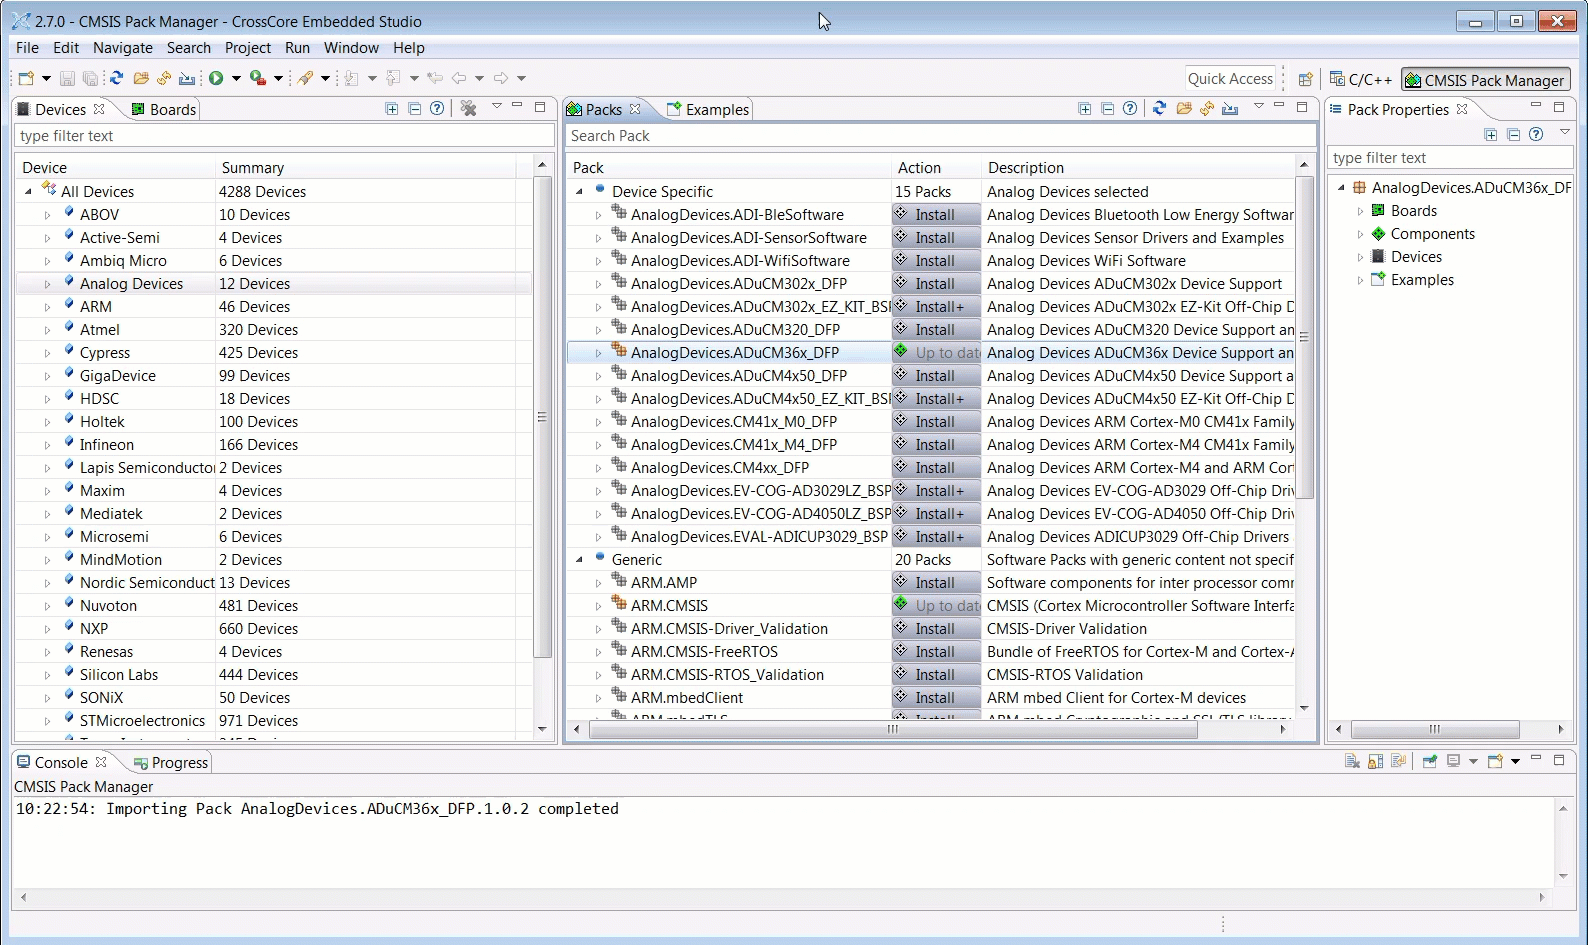Click the orange arrows icon in Packs toolbar
The height and width of the screenshot is (945, 1588).
(x=1207, y=108)
